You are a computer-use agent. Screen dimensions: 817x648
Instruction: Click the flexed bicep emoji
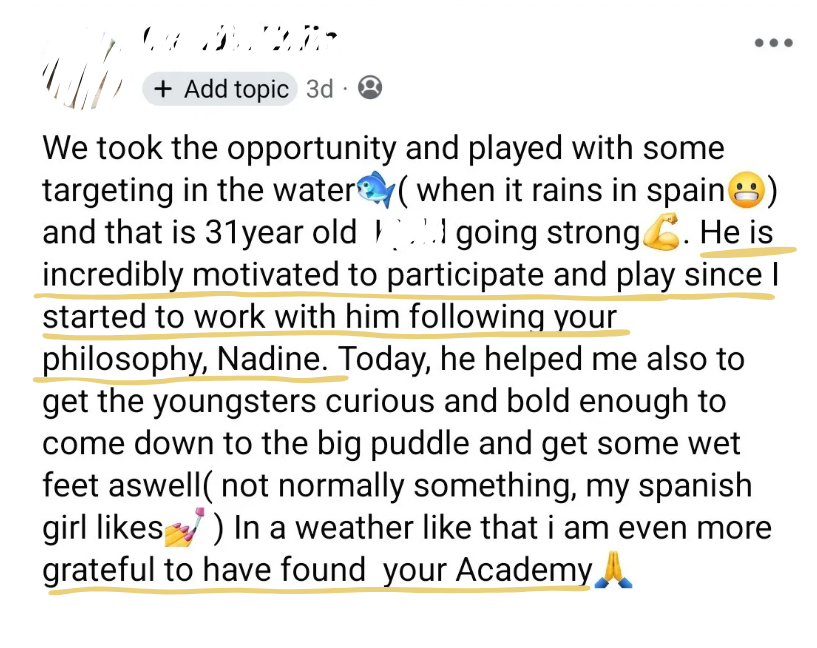tap(661, 233)
